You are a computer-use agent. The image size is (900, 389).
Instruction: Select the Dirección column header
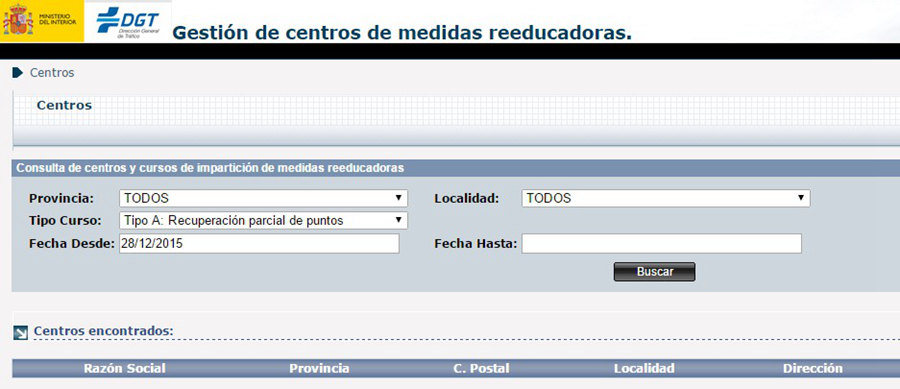(813, 368)
